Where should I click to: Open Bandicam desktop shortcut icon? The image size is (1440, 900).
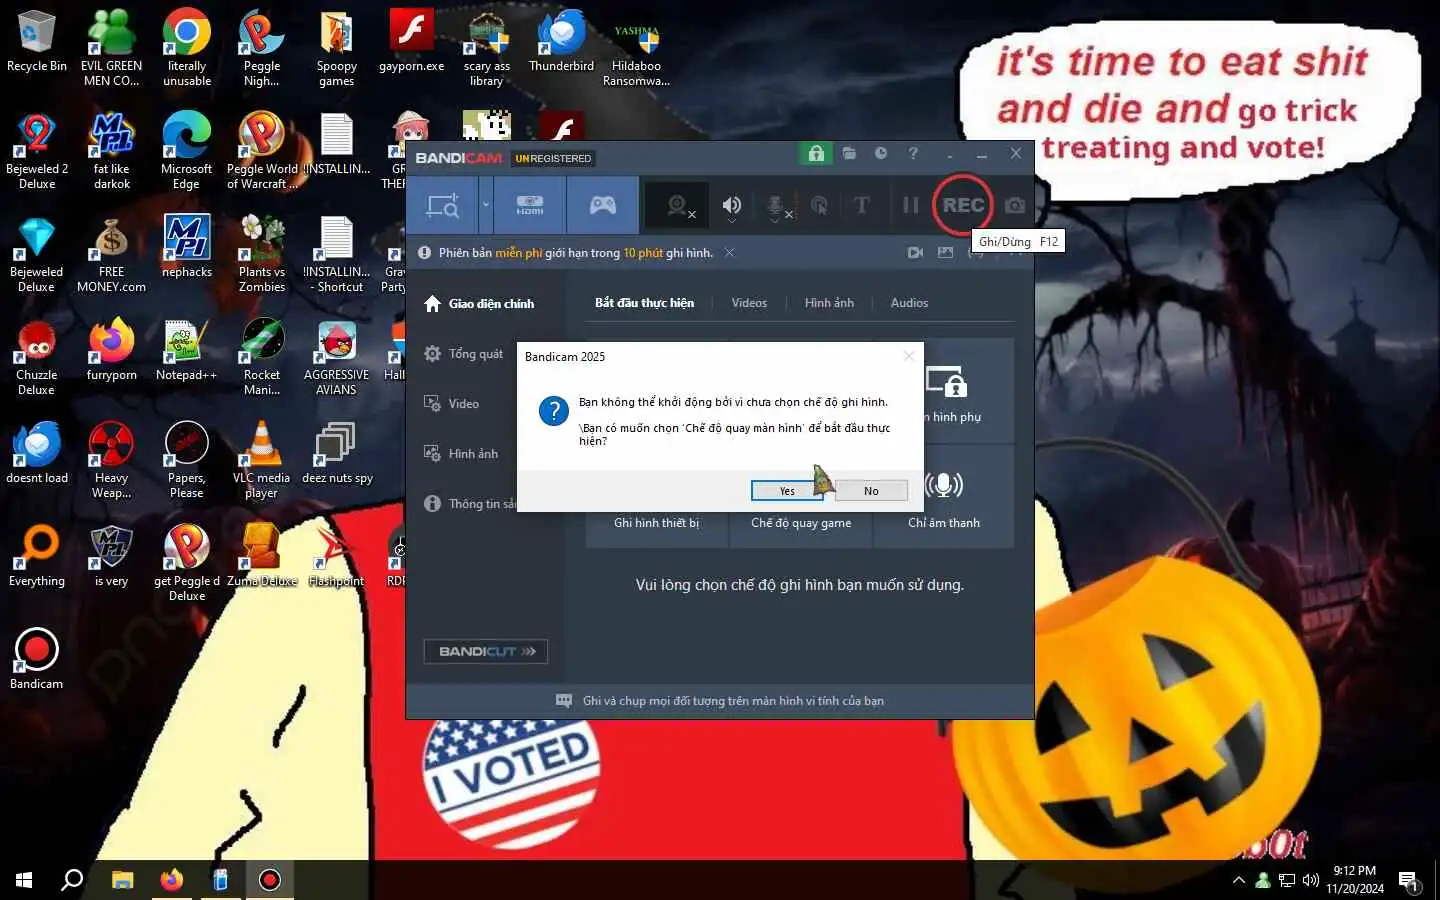coord(37,659)
